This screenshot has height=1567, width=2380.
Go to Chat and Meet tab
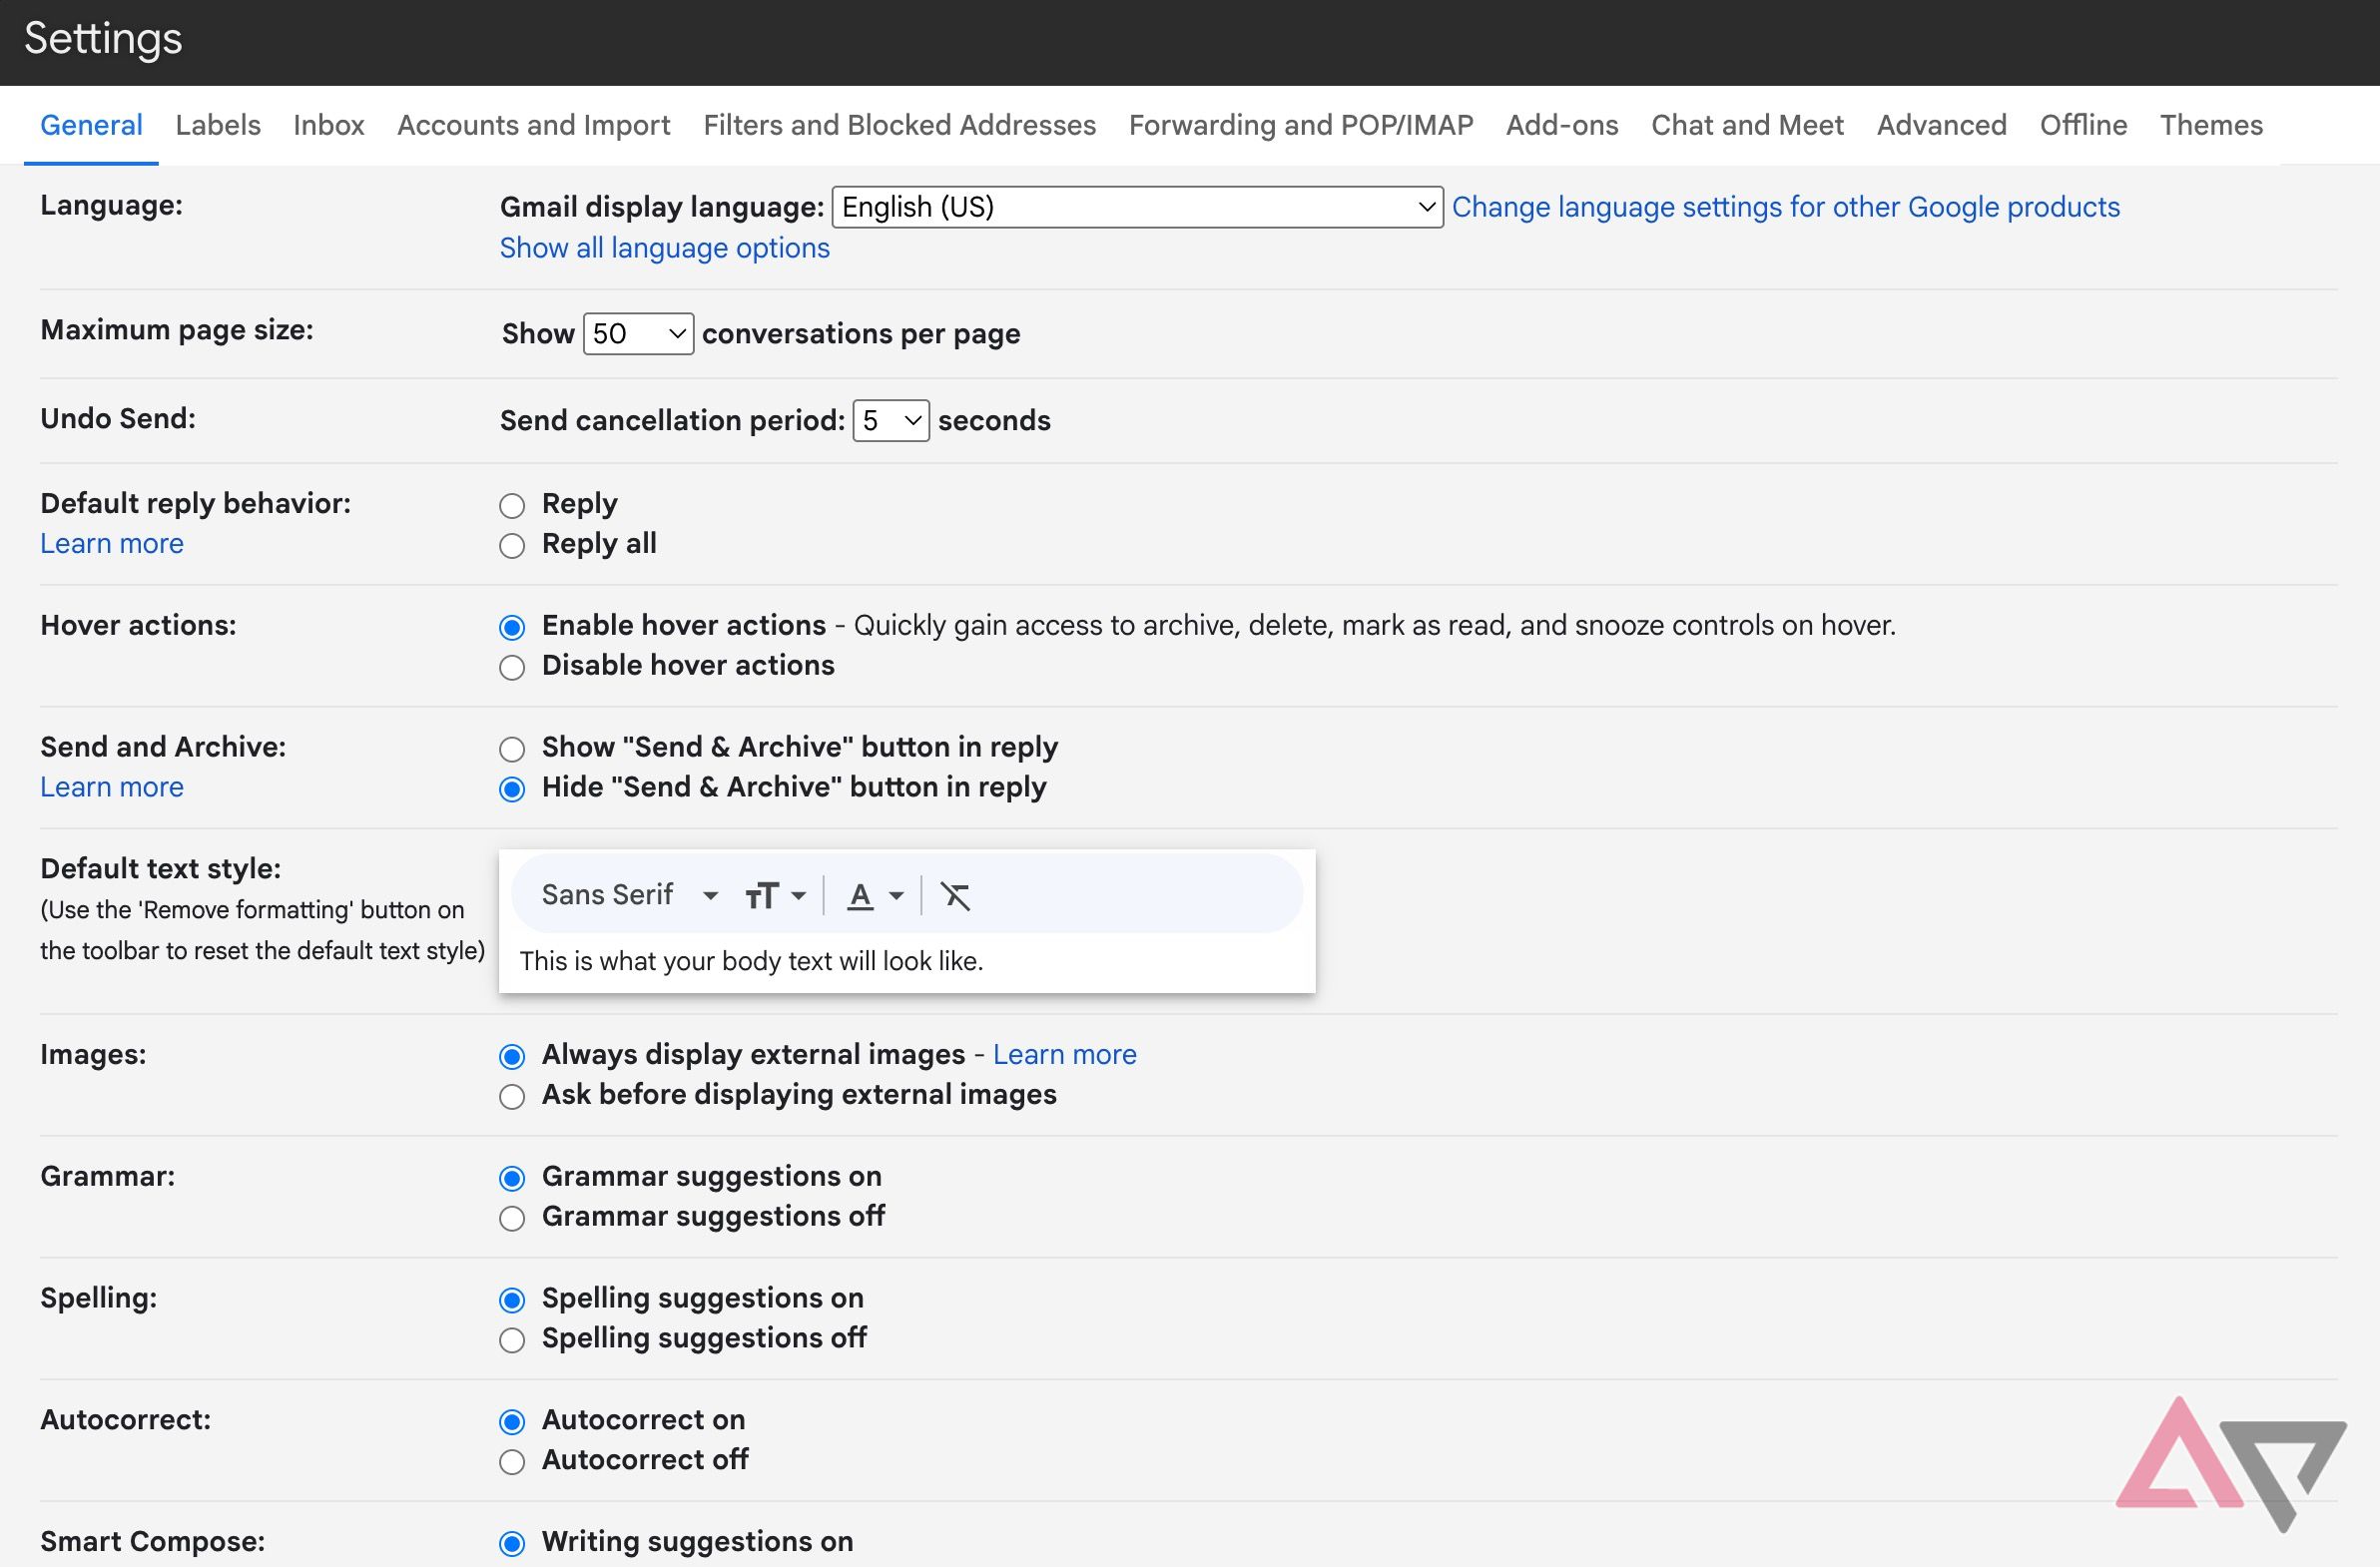point(1747,125)
